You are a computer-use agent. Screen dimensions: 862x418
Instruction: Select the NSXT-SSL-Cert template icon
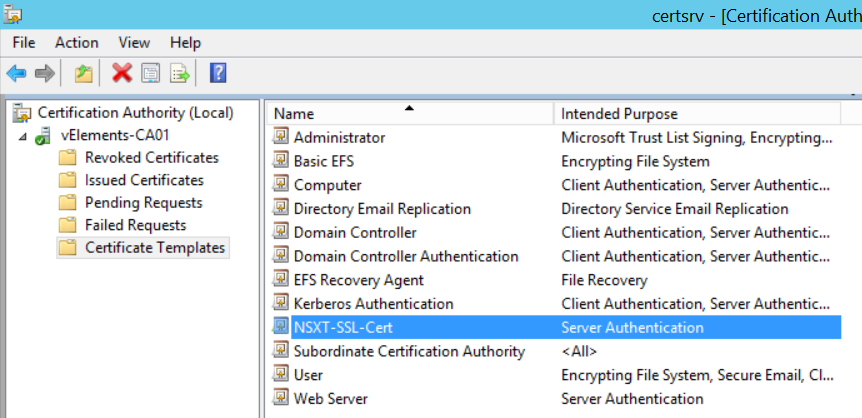click(281, 327)
